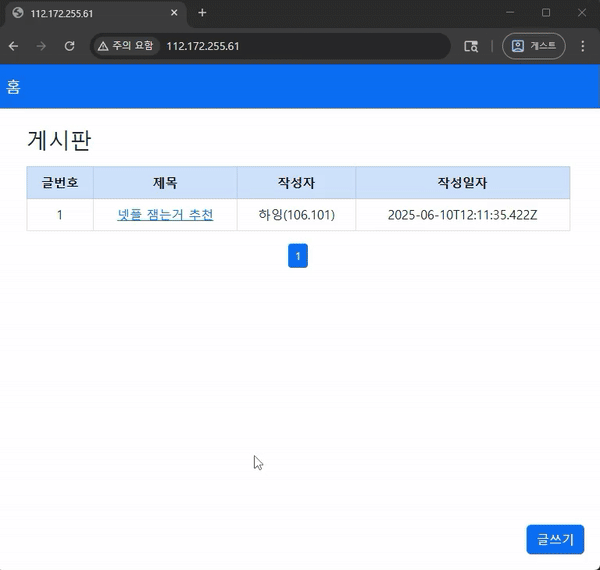Maximize the browser window
Screen dimensions: 600x570
pos(546,13)
